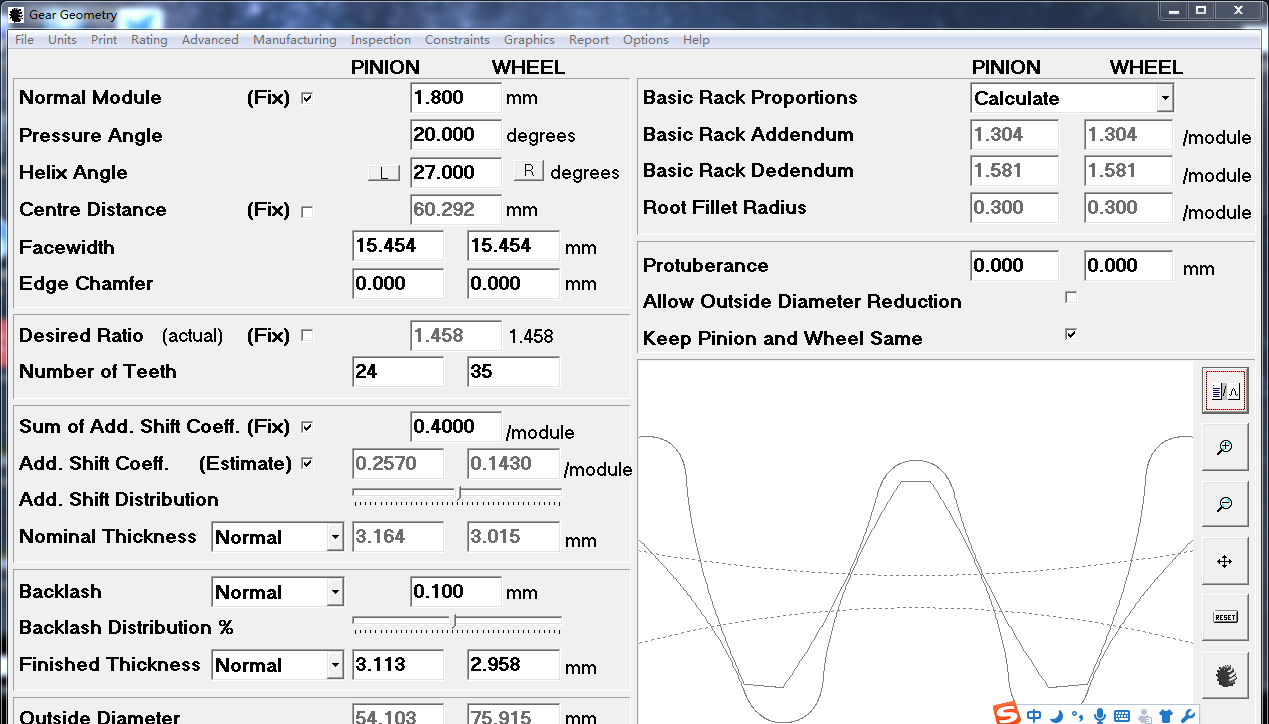Screen dimensions: 1269x724
Task: Open the Report menu
Action: click(589, 40)
